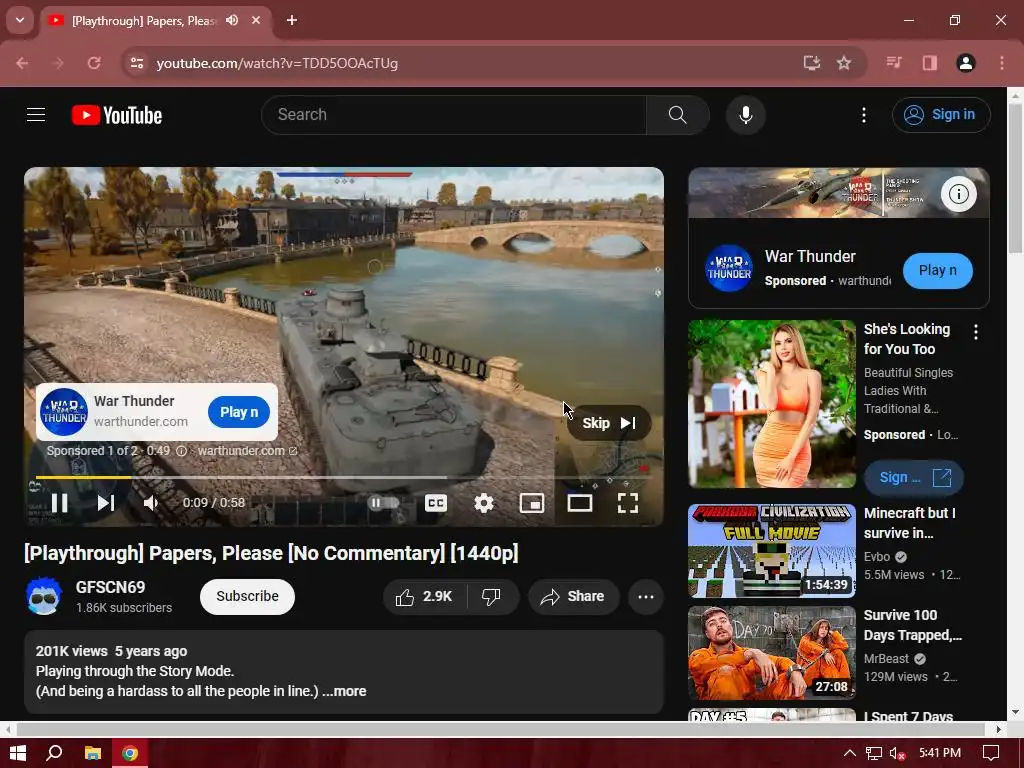Open ad info icon next to Sponsored 1 of 2
The width and height of the screenshot is (1024, 768).
tap(182, 451)
